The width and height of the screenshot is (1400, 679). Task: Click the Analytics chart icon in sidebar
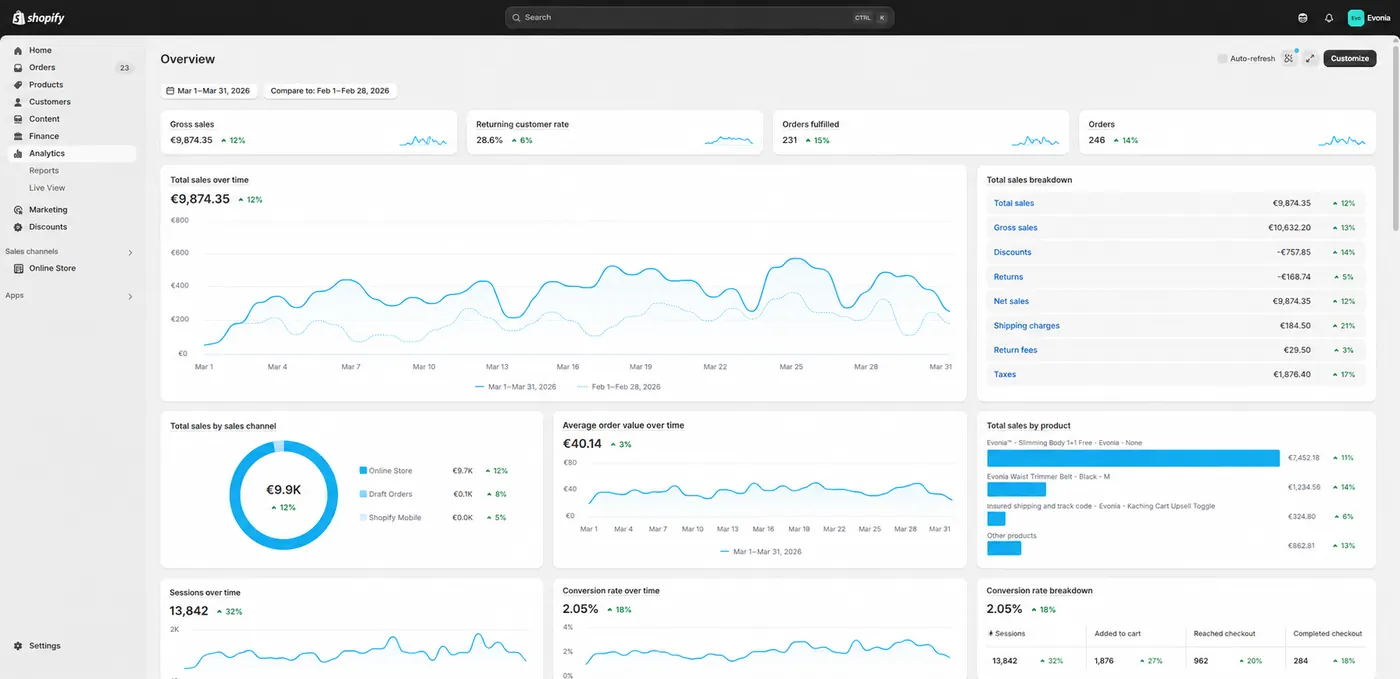tap(18, 153)
